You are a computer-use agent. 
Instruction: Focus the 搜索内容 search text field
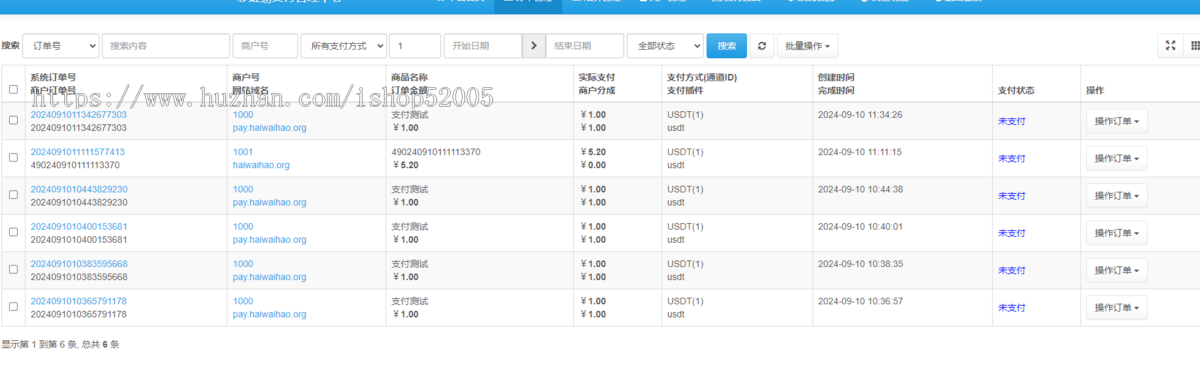click(165, 46)
